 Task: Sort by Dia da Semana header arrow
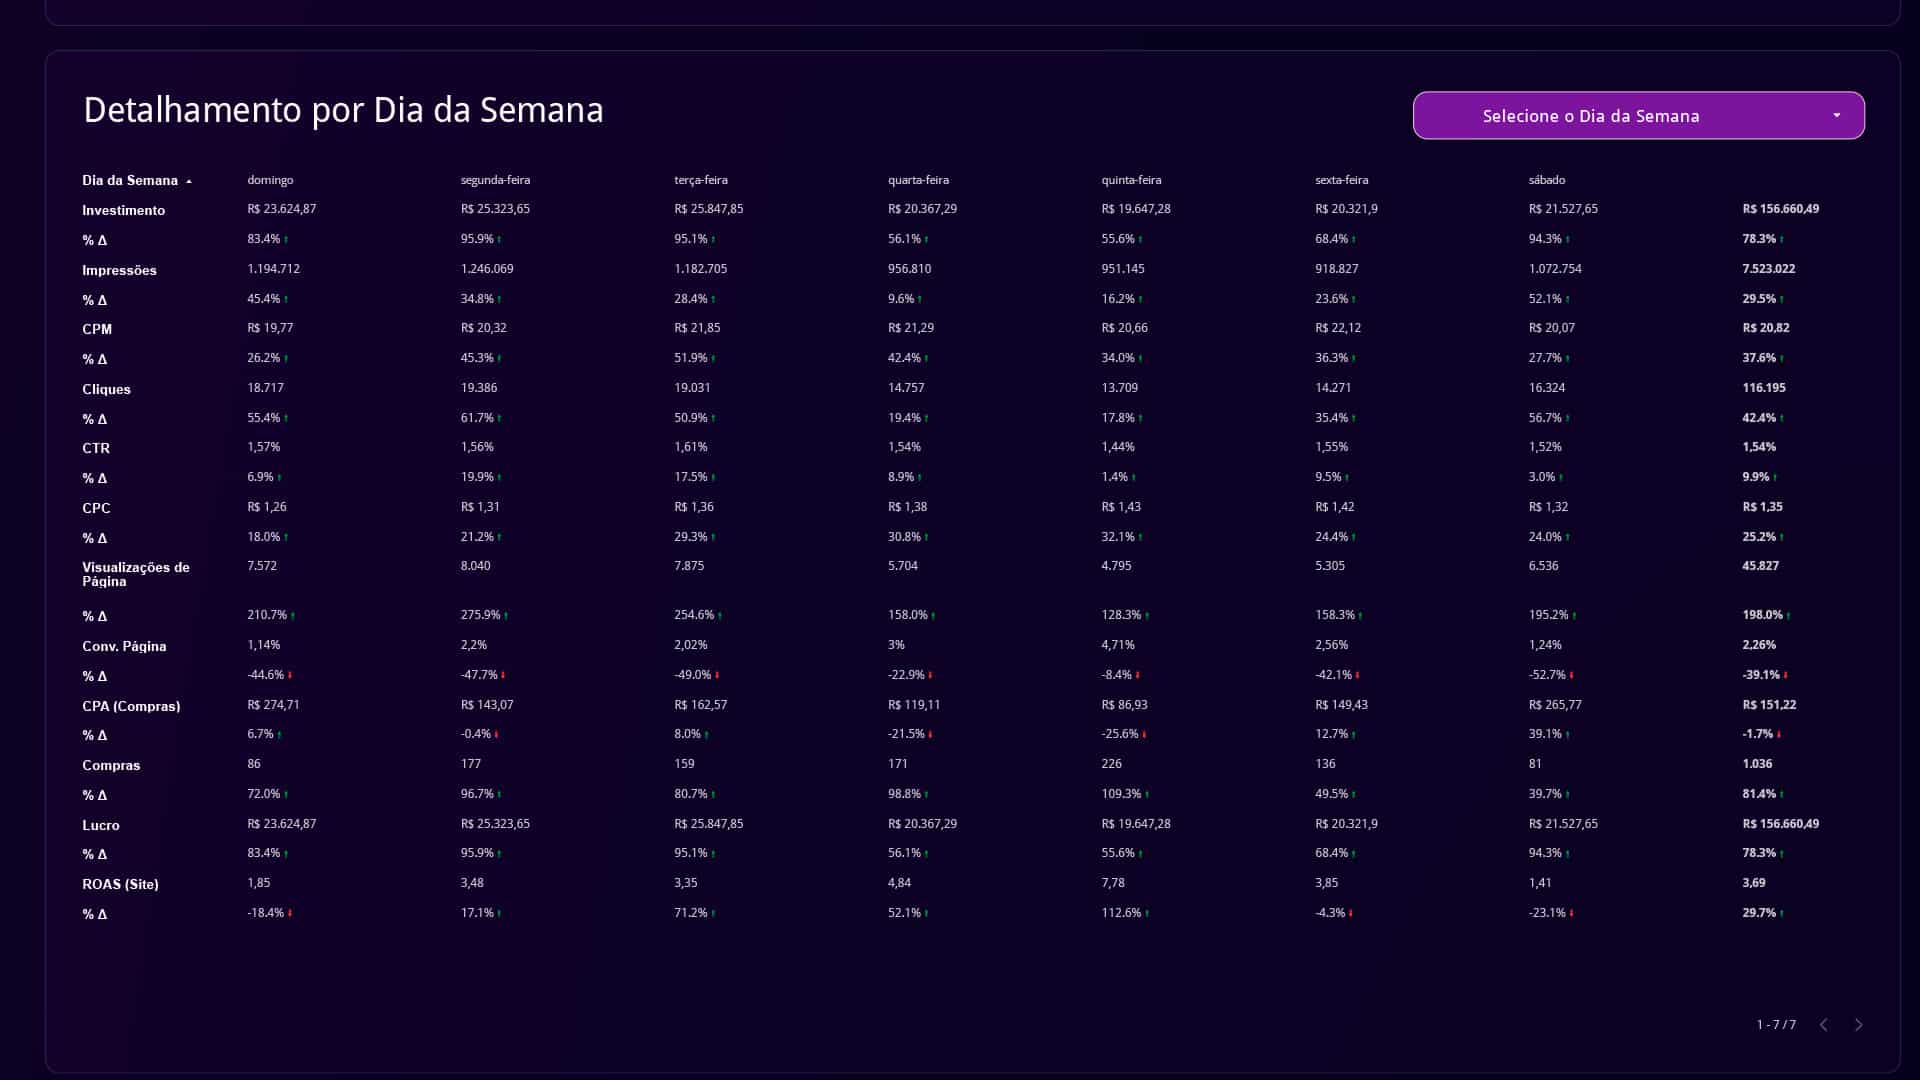189,181
